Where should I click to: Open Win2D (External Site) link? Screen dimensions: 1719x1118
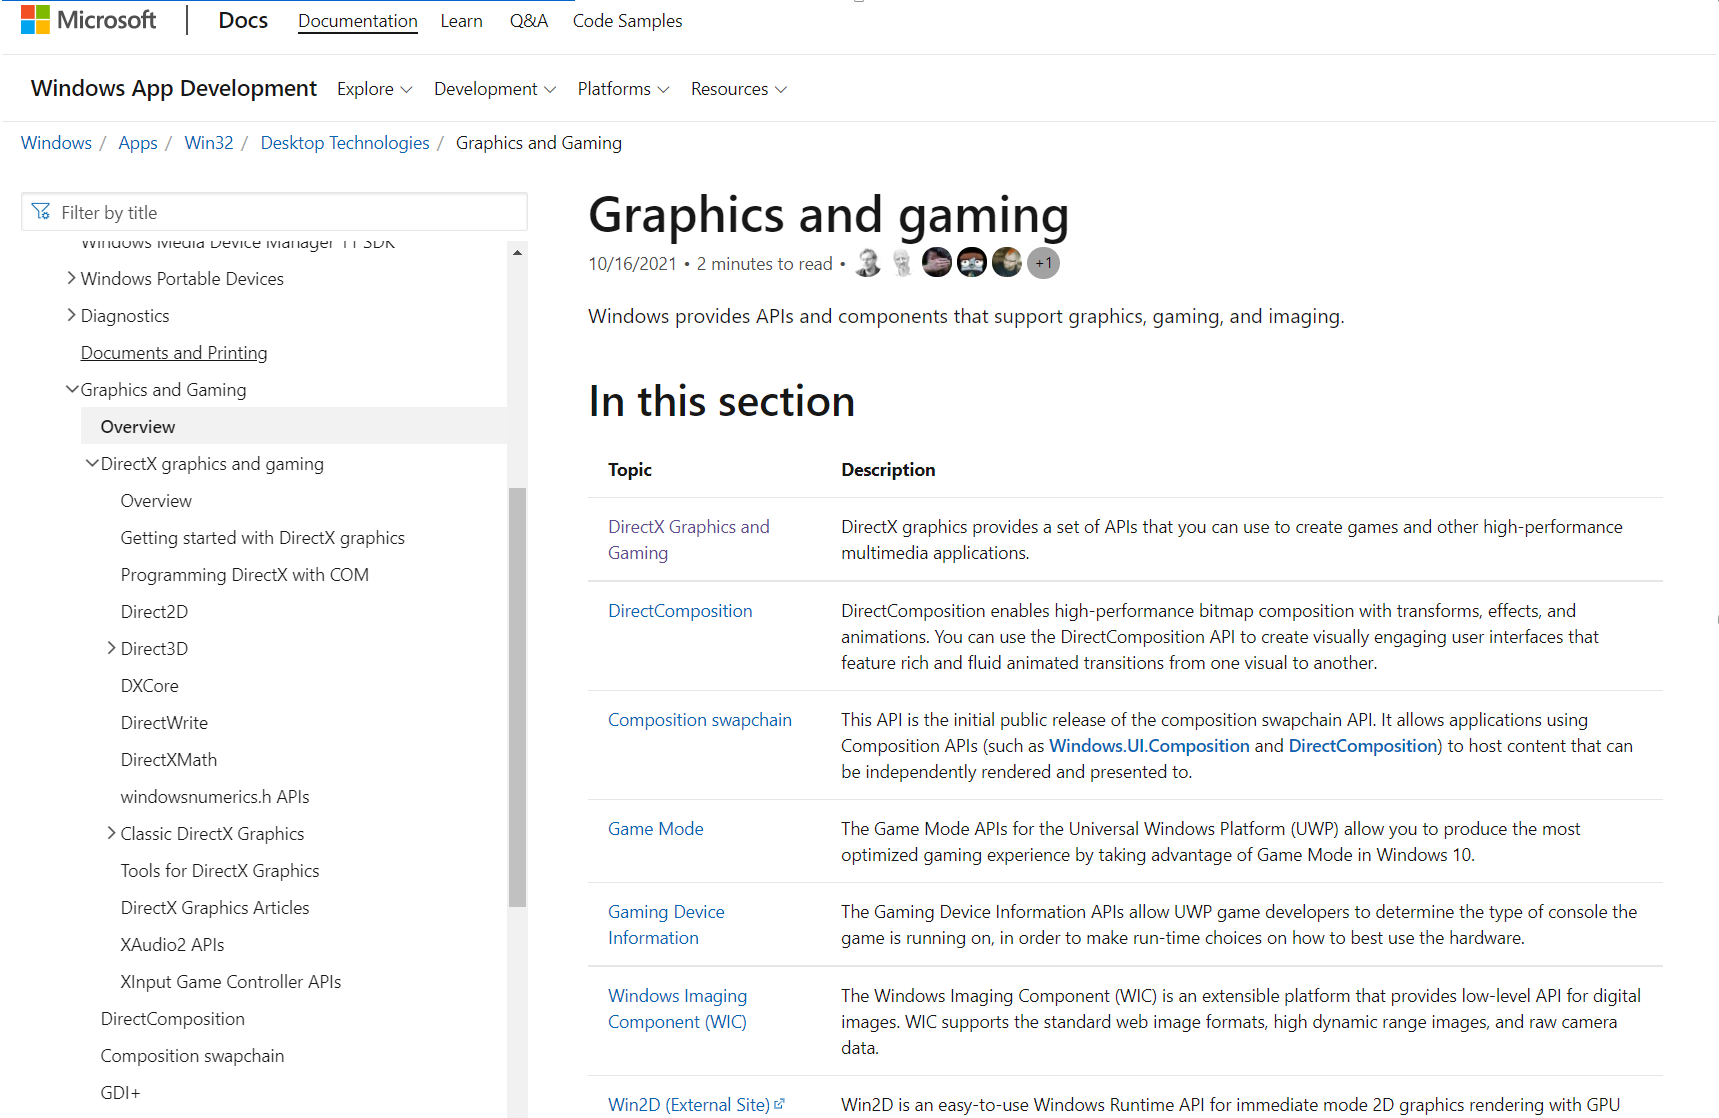click(689, 1104)
